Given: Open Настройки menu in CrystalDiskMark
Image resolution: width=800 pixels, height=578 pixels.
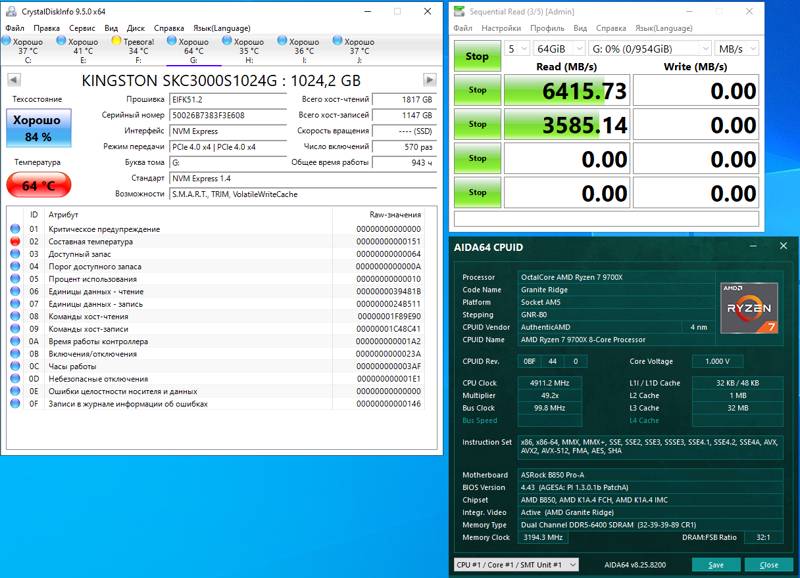Looking at the screenshot, I should click(501, 28).
